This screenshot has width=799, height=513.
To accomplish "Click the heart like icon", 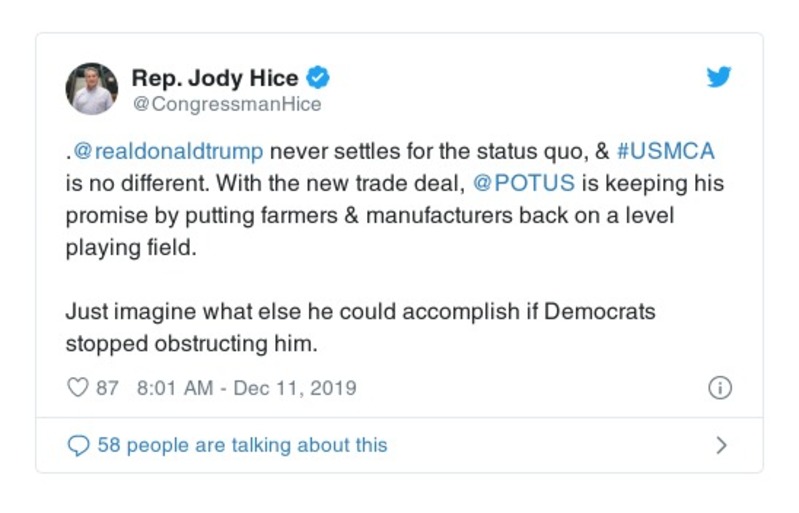I will (78, 388).
